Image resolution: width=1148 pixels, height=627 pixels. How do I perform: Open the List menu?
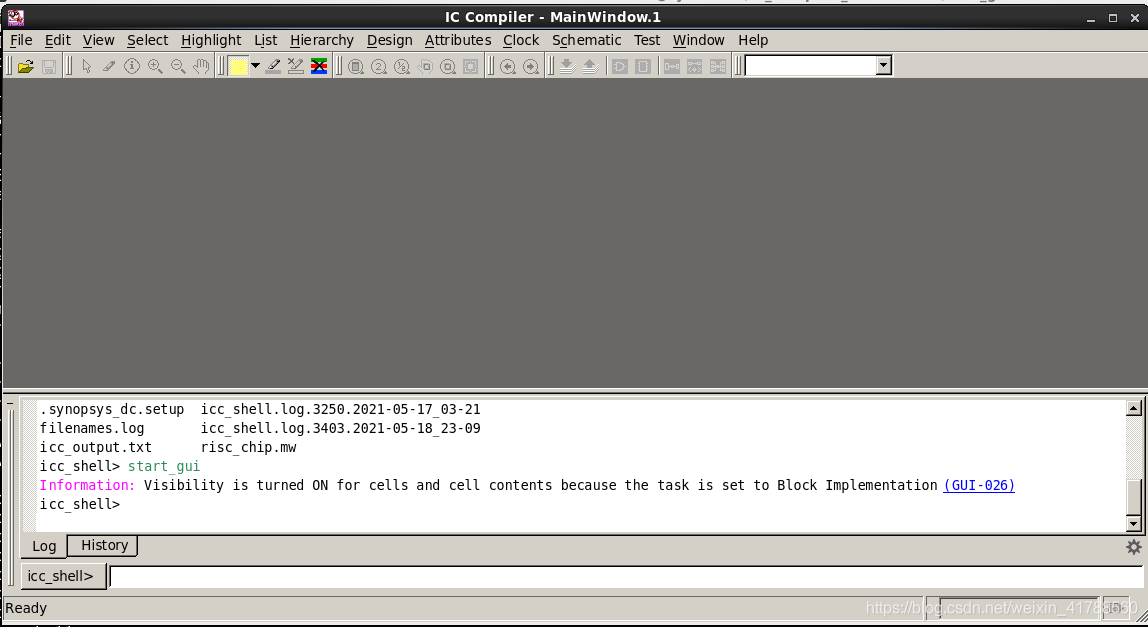266,40
